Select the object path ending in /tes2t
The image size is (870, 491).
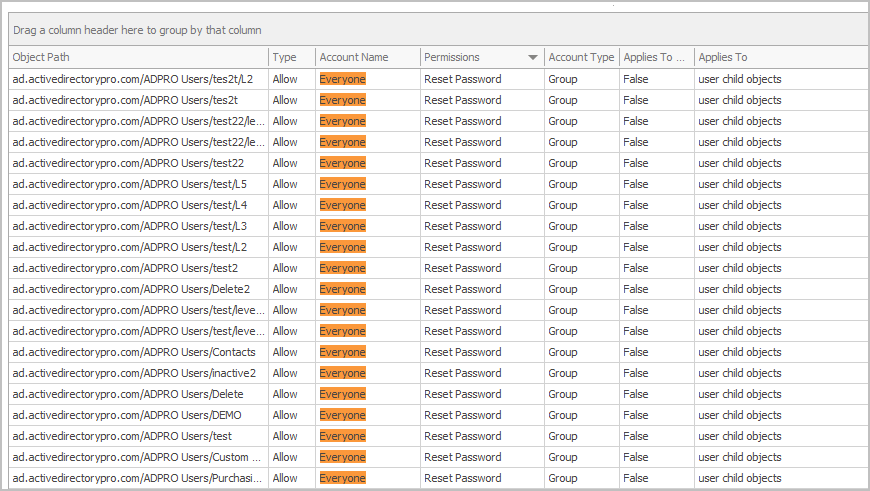[x=125, y=100]
